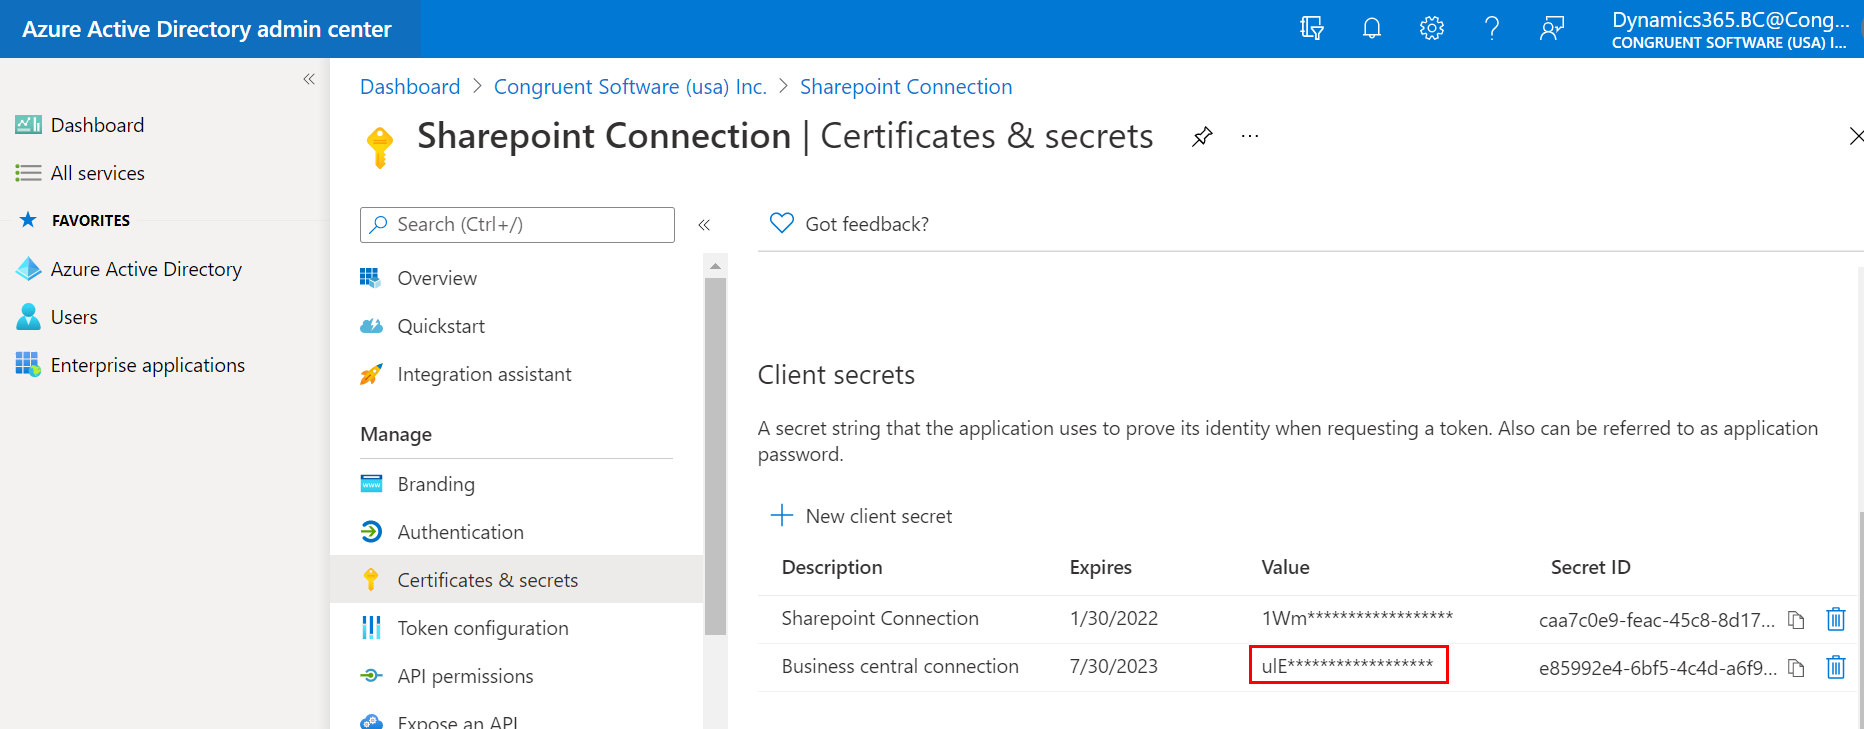Click the resource menu scrollbar thumb

(x=715, y=456)
